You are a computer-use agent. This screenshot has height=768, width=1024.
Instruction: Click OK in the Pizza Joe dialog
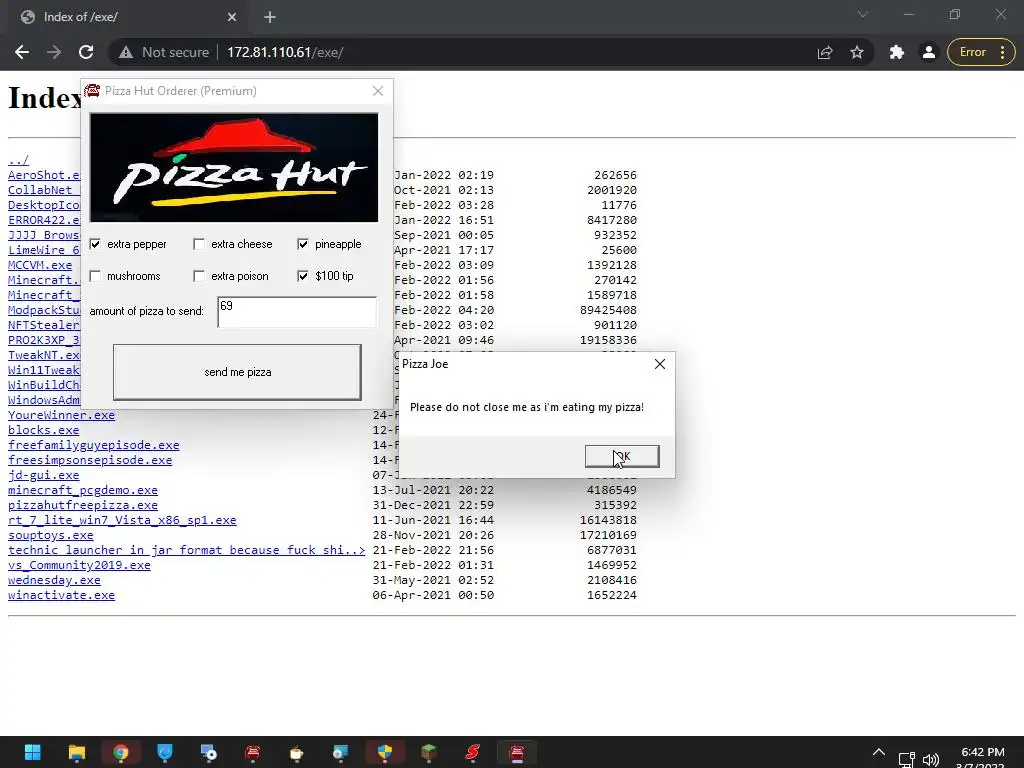622,456
